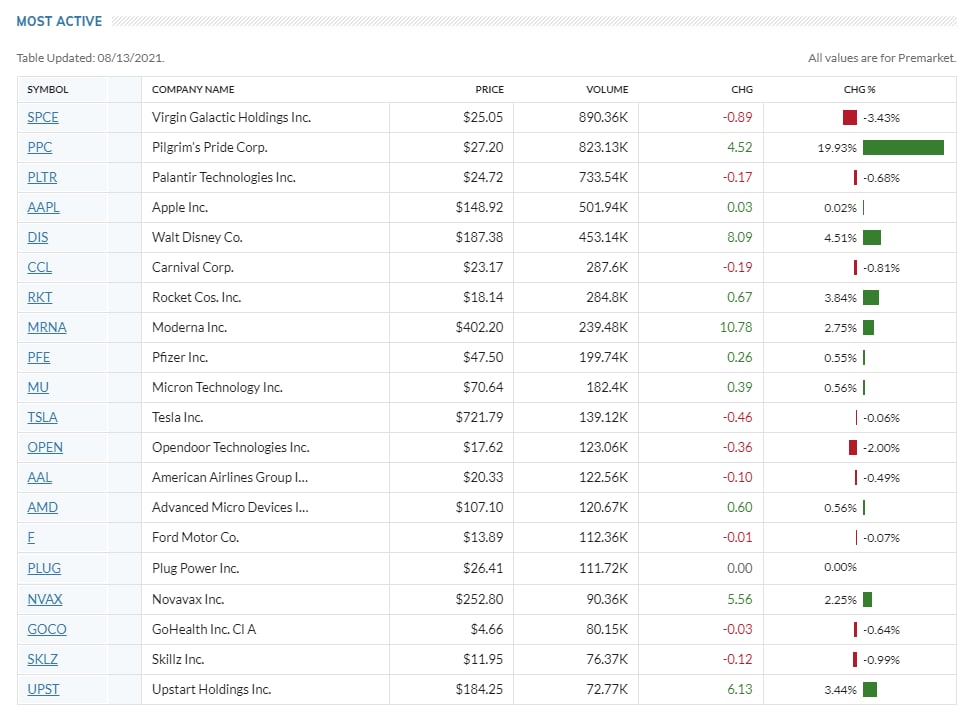Image resolution: width=968 pixels, height=717 pixels.
Task: Open the SPCE ticker link
Action: 43,117
